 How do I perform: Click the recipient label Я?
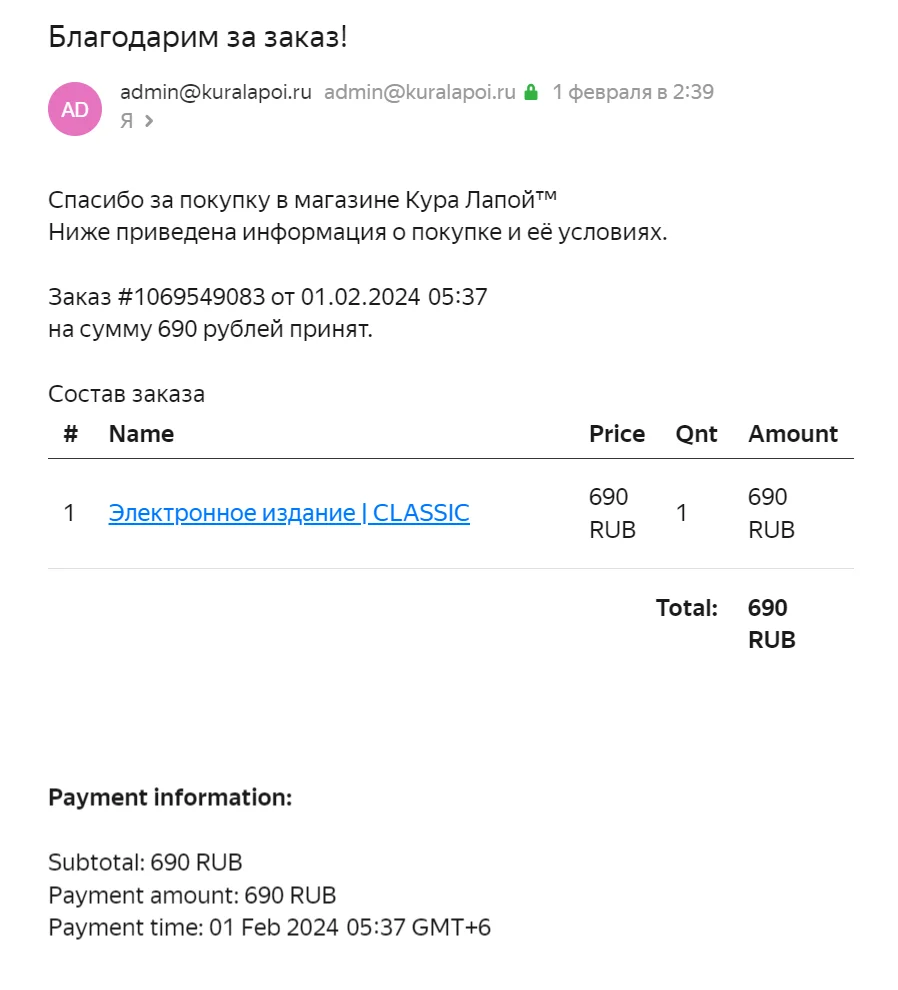(x=126, y=121)
